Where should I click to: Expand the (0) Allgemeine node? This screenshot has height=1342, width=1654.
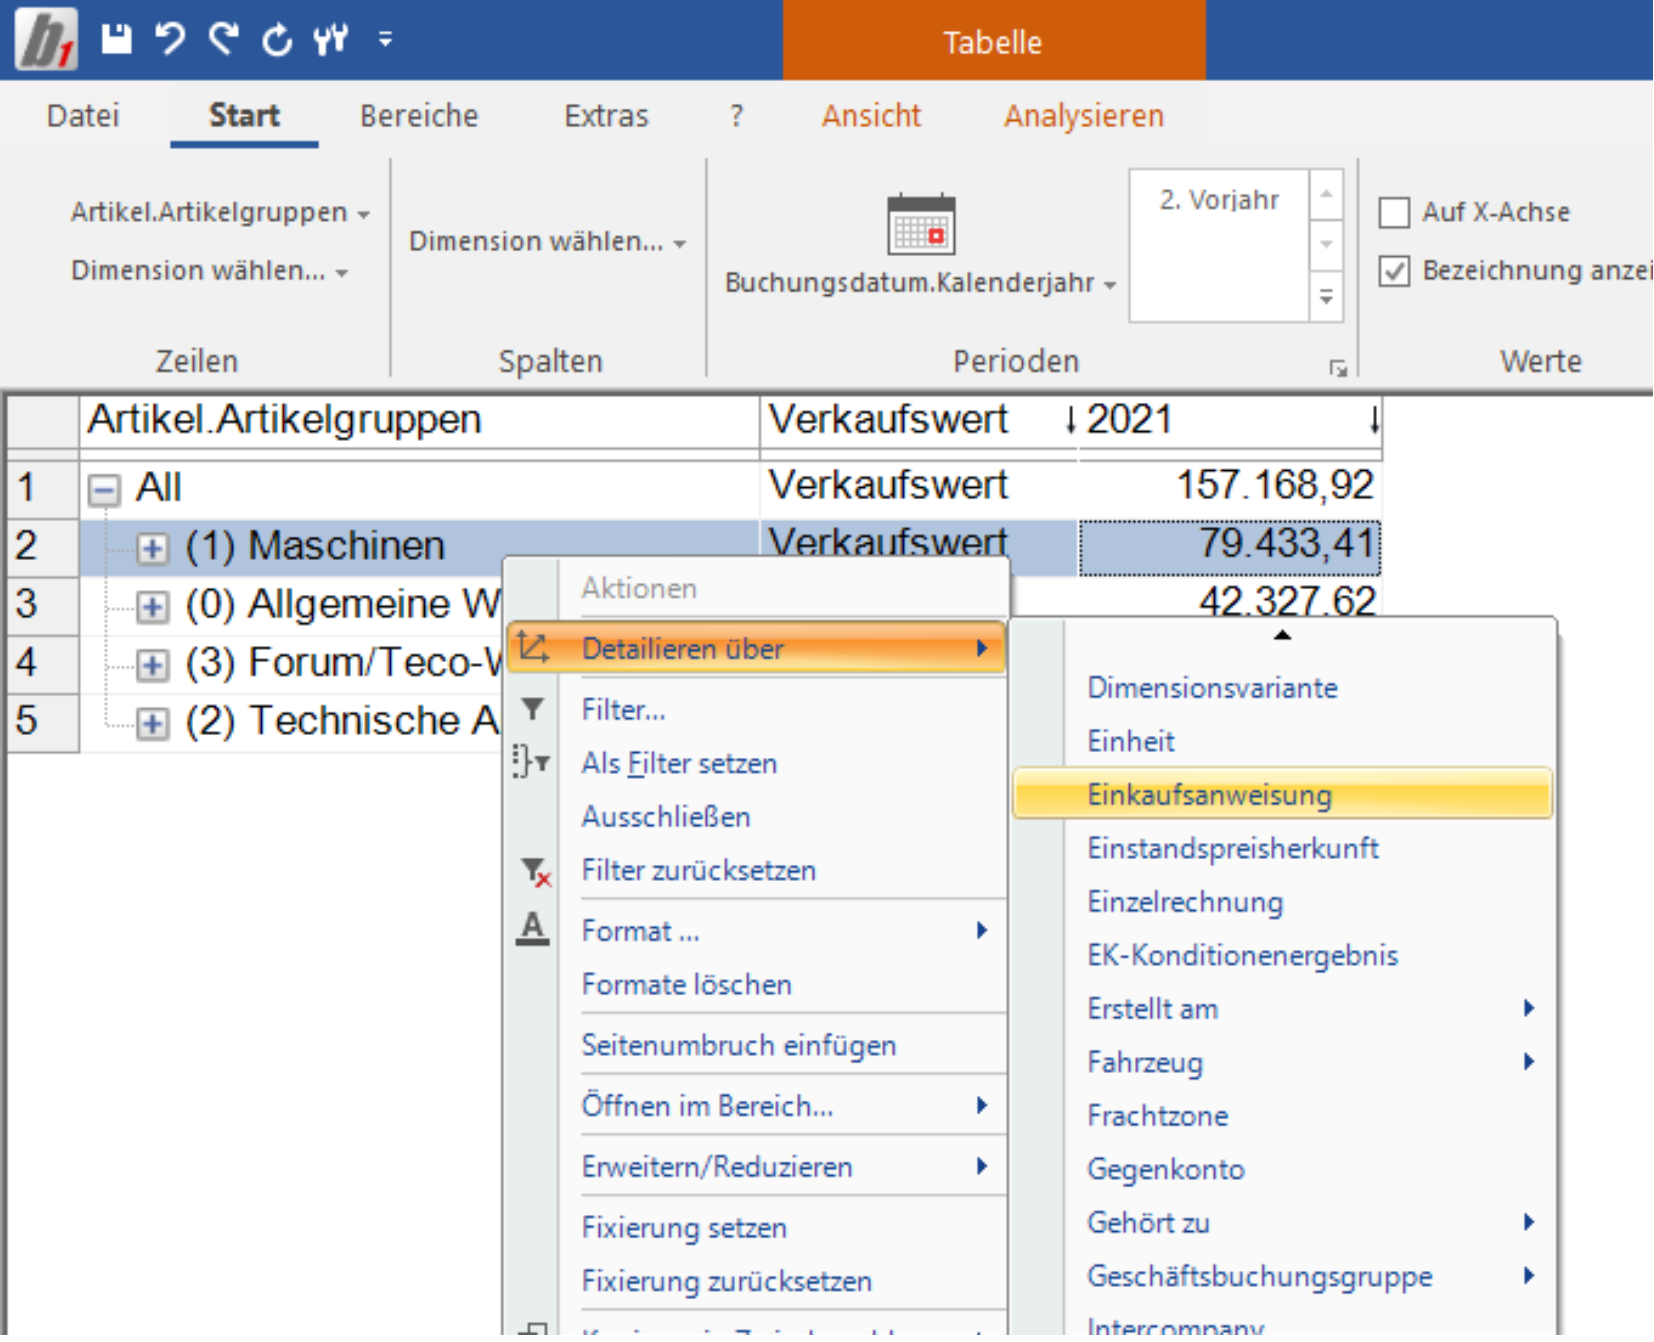152,606
